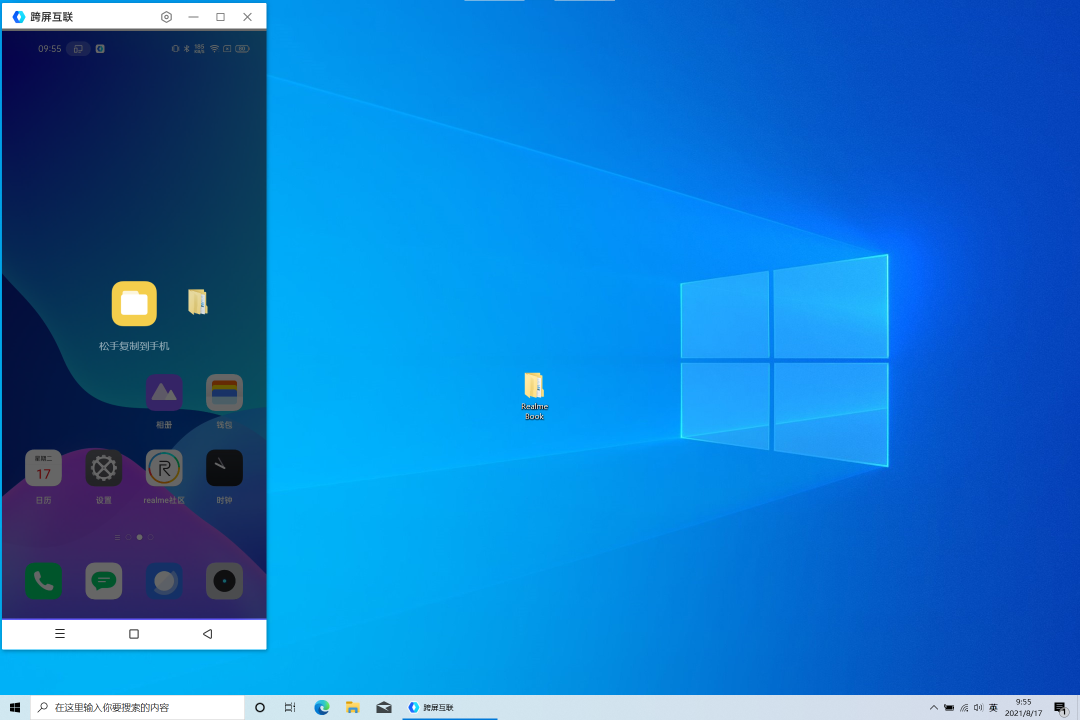
Task: Open settings in the 跨屏互联 title bar
Action: tap(166, 17)
